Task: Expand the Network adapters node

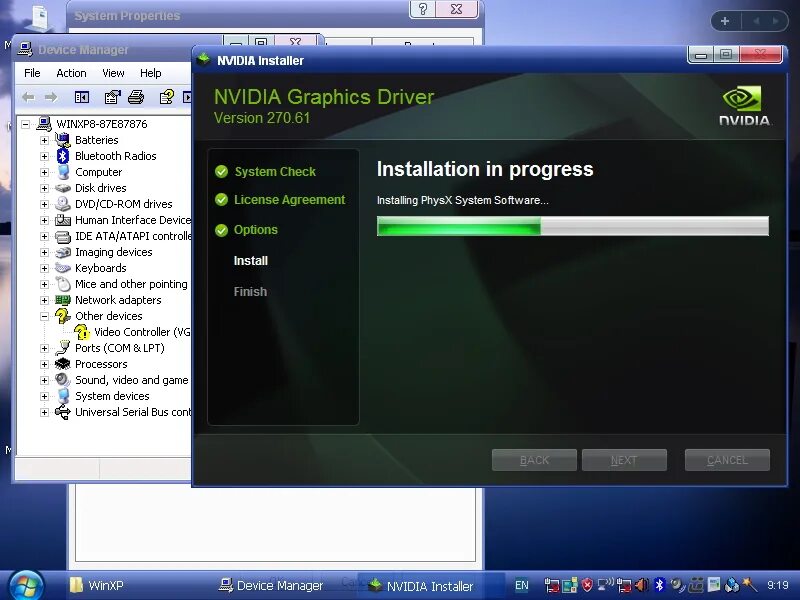Action: (44, 300)
